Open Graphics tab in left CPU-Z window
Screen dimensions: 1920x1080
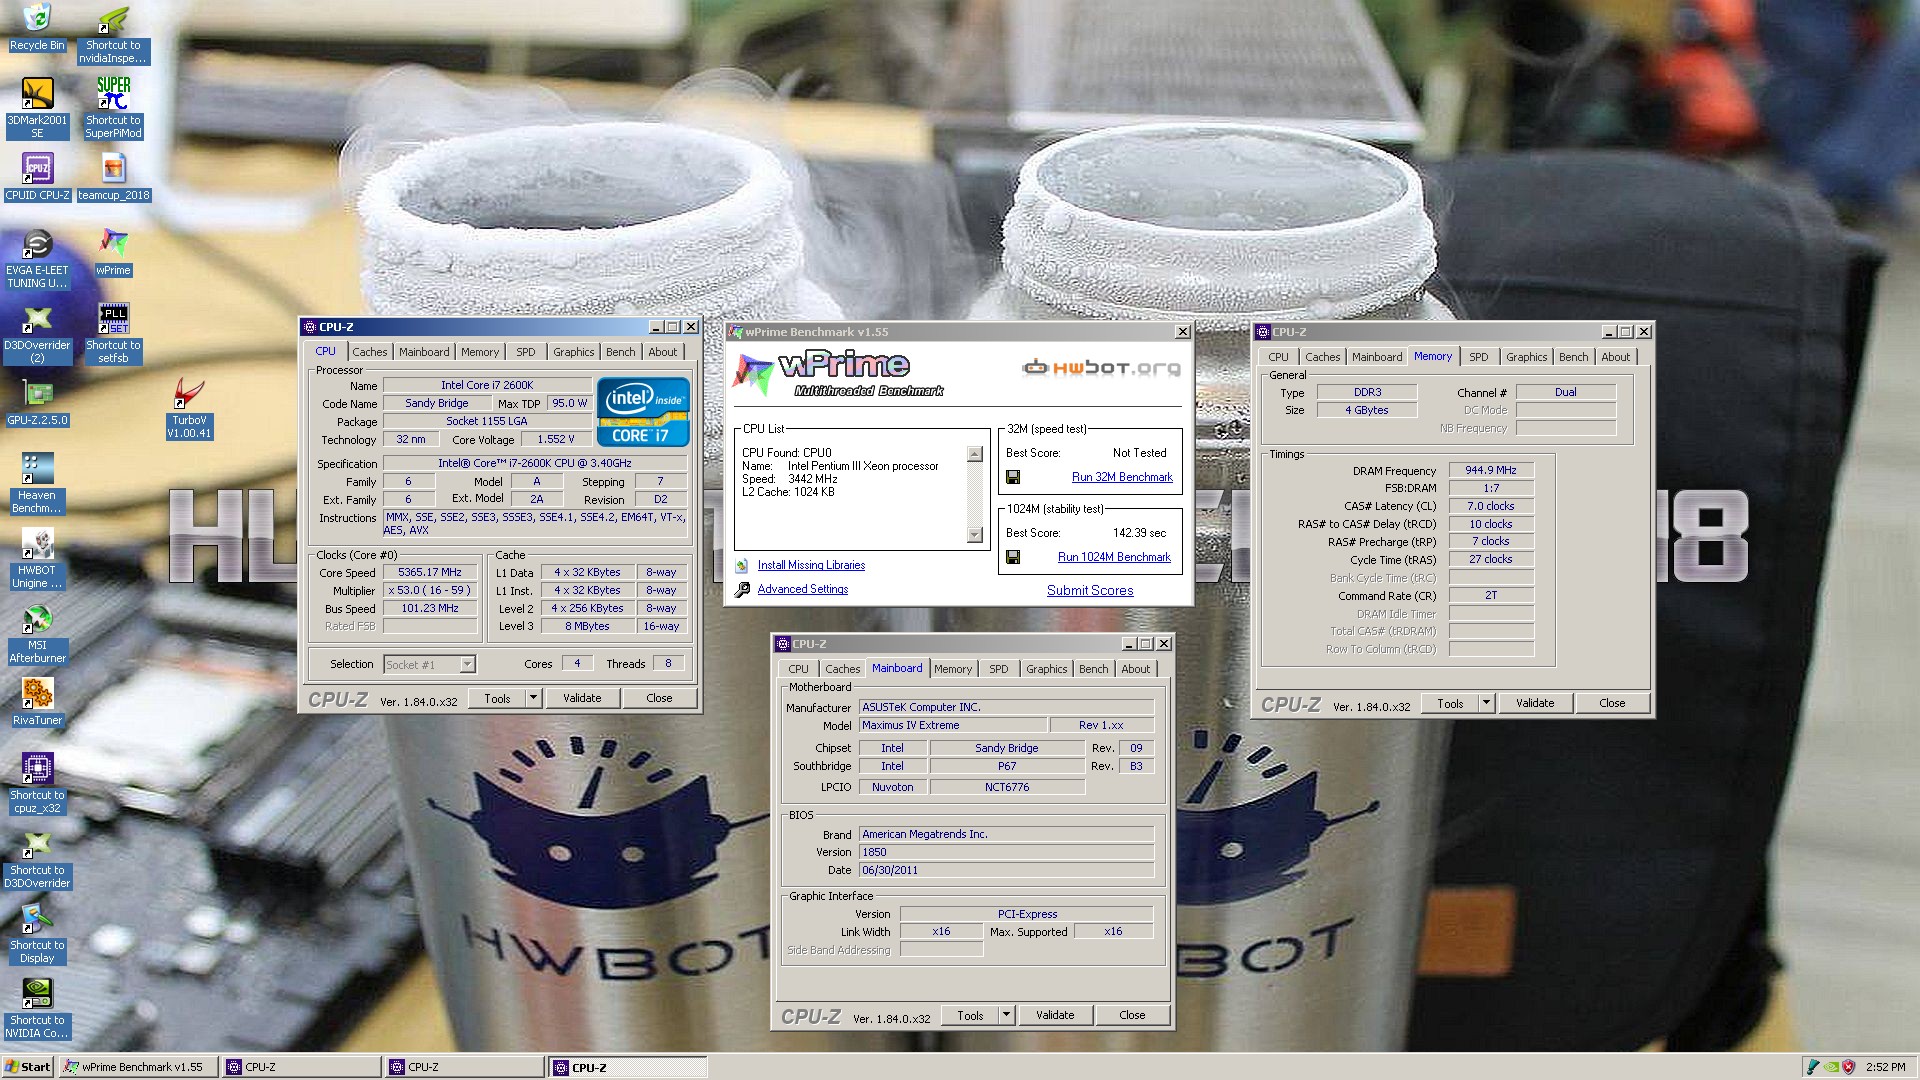click(573, 352)
